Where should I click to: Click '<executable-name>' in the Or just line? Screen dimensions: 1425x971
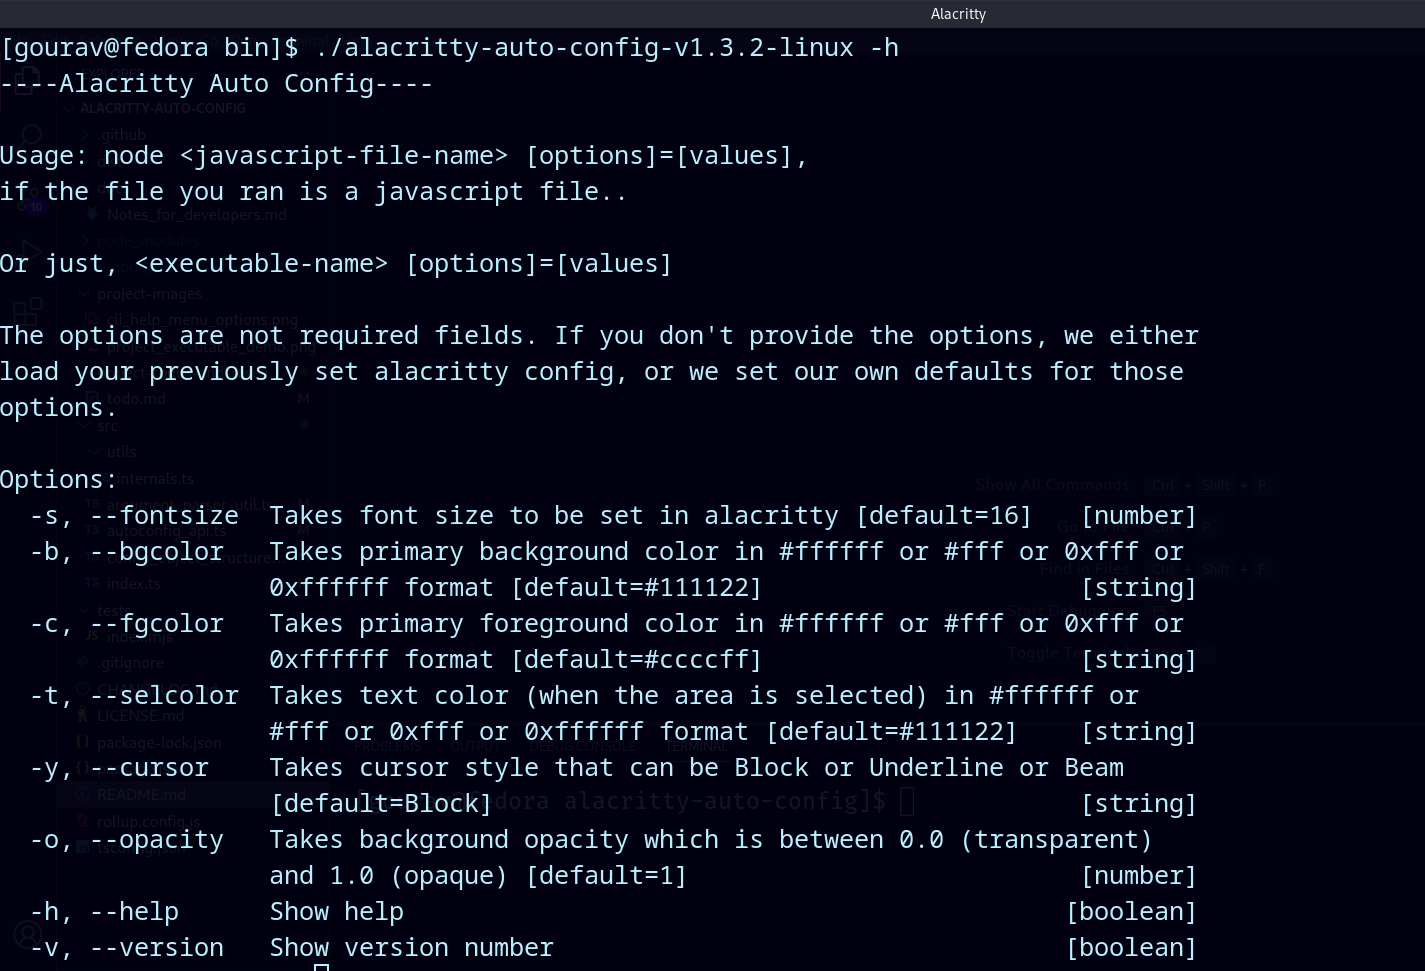261,263
